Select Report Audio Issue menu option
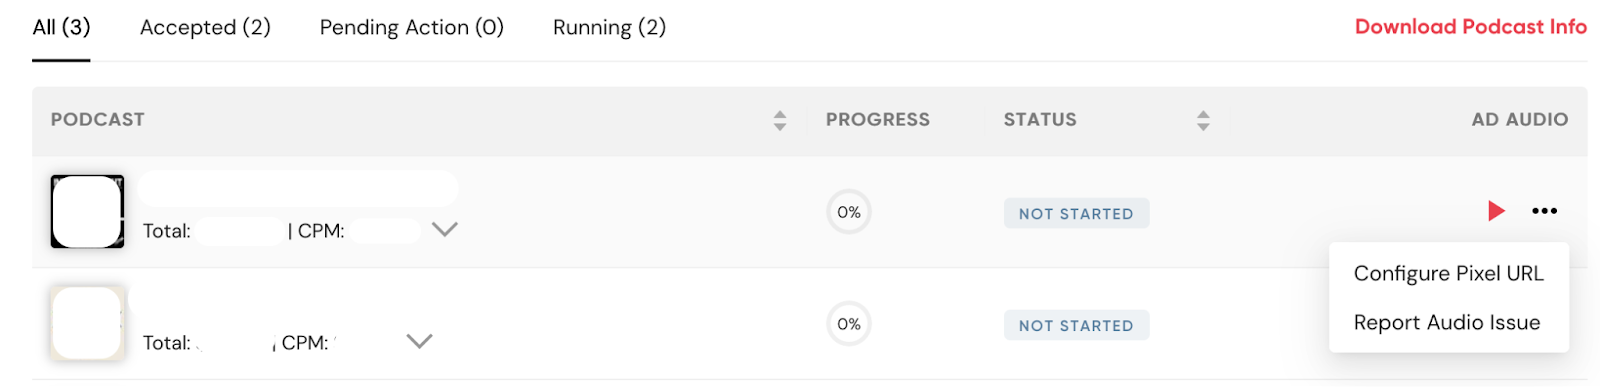 pyautogui.click(x=1446, y=322)
